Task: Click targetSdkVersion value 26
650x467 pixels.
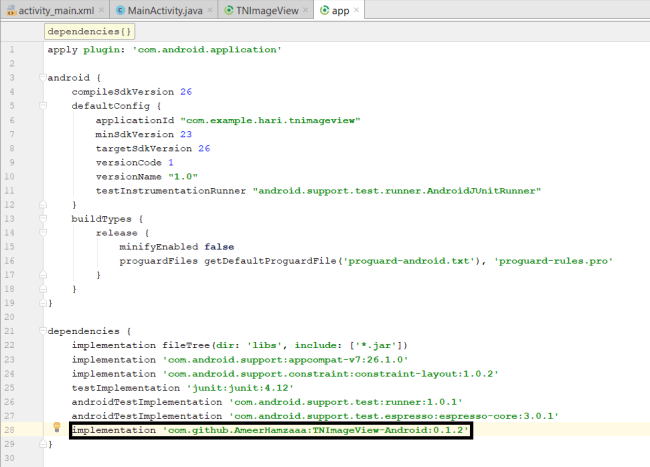Action: (x=204, y=148)
